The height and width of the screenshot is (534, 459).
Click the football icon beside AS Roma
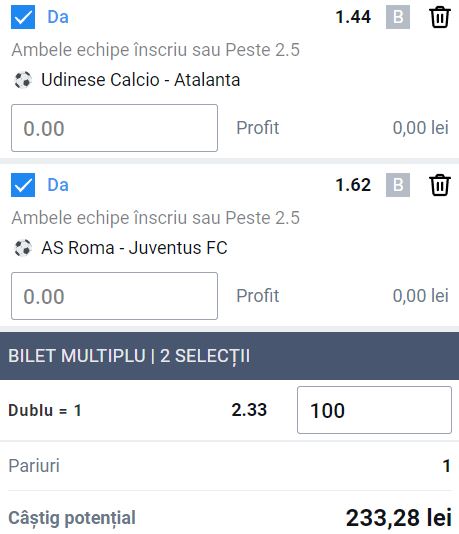point(23,248)
